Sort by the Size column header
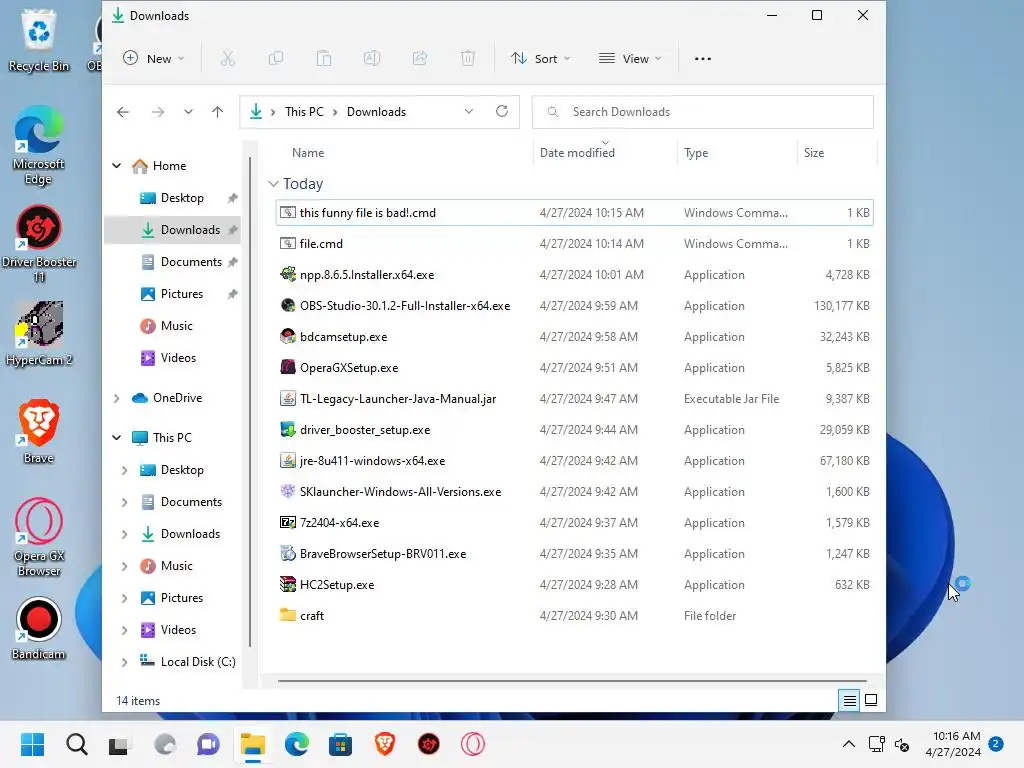Screen dimensions: 1024x768 [814, 153]
